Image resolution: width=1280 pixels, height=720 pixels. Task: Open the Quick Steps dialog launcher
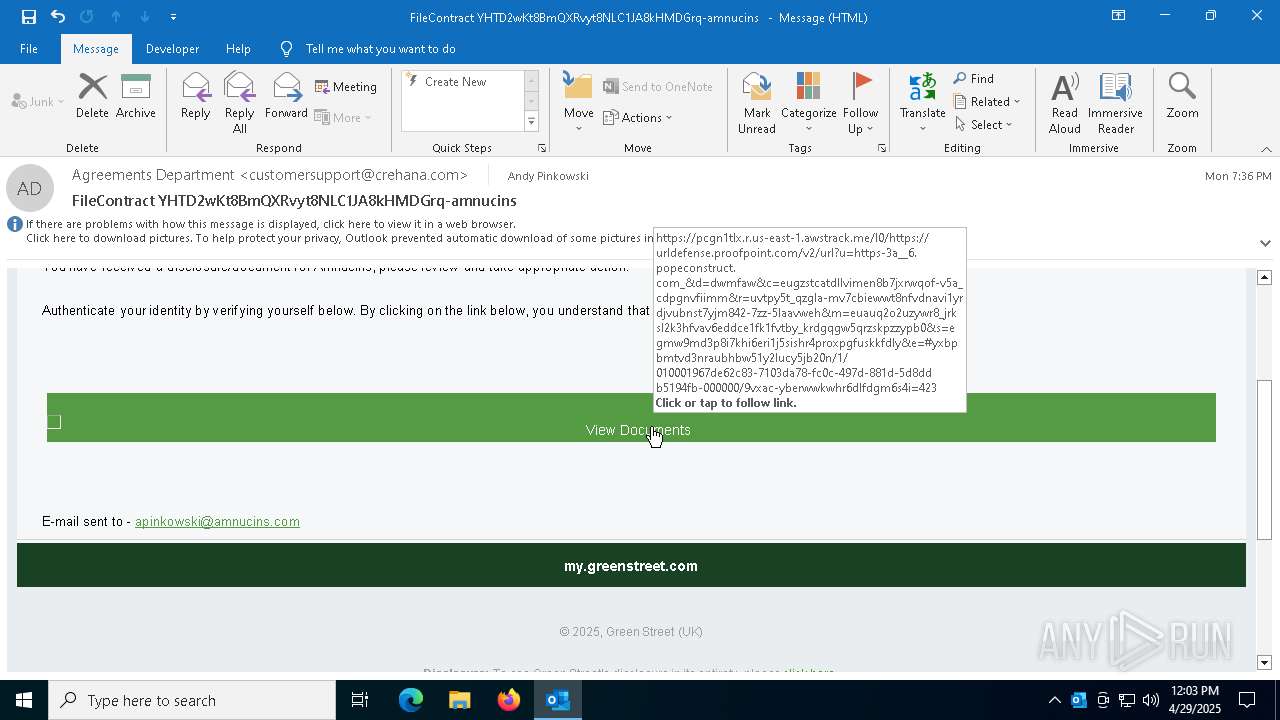click(x=542, y=148)
